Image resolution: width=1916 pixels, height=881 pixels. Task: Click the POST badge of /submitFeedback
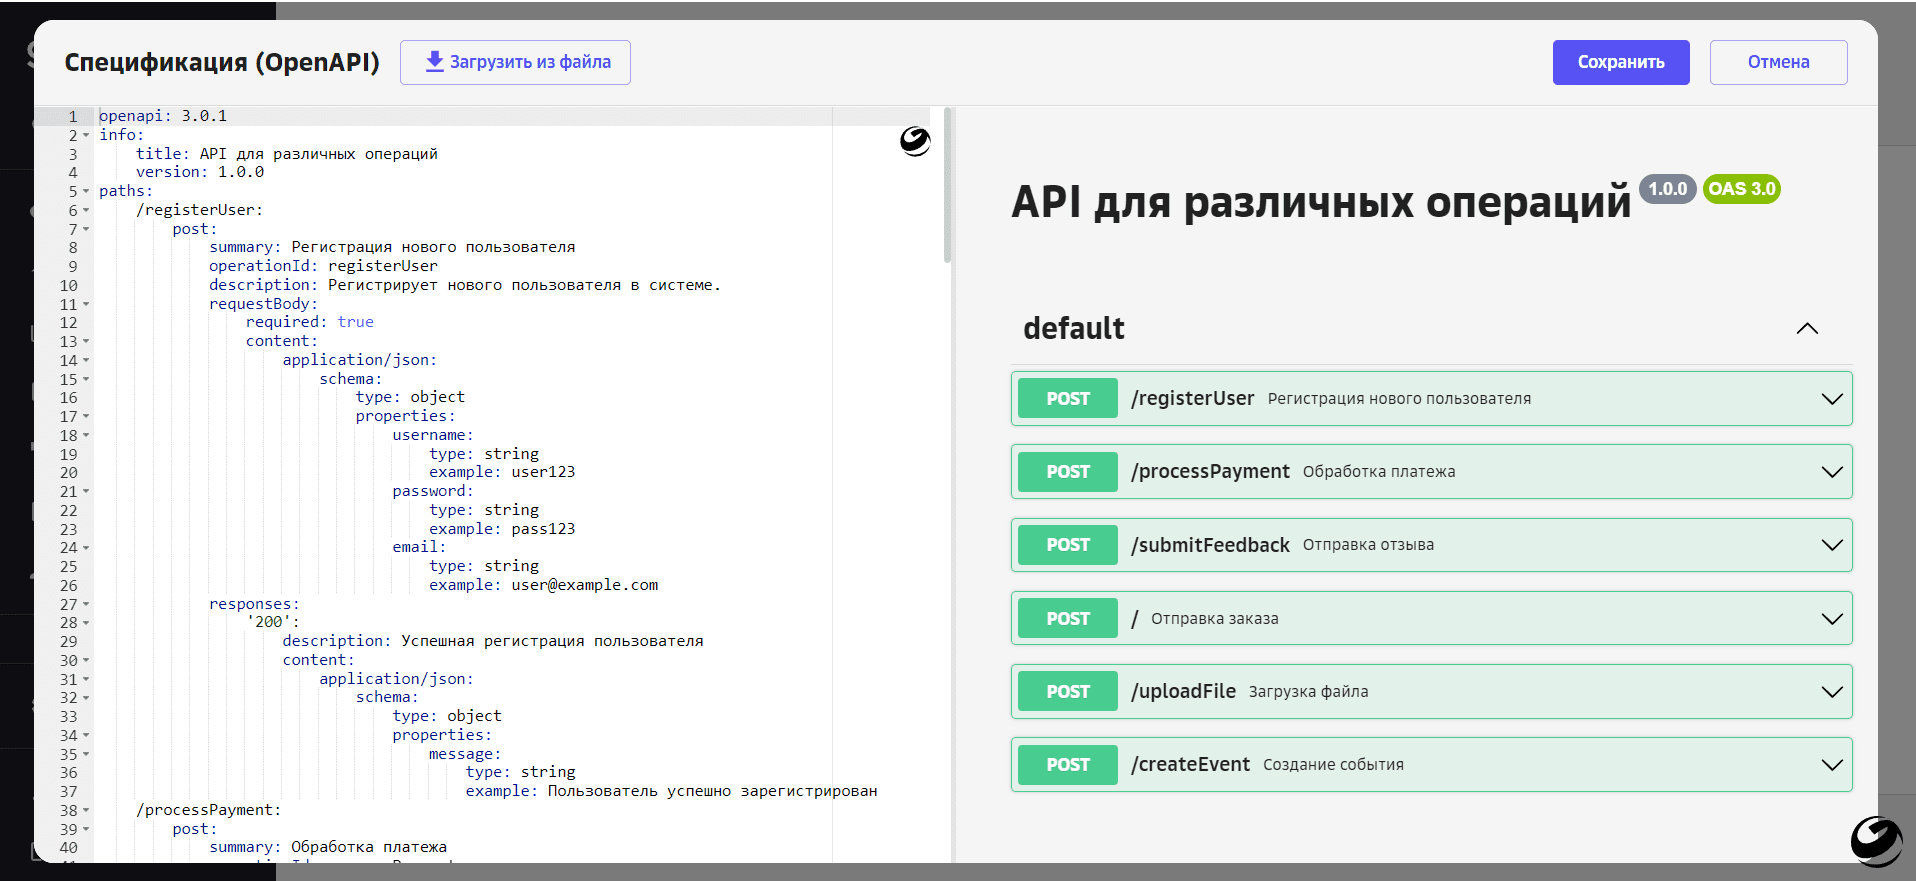pyautogui.click(x=1068, y=545)
